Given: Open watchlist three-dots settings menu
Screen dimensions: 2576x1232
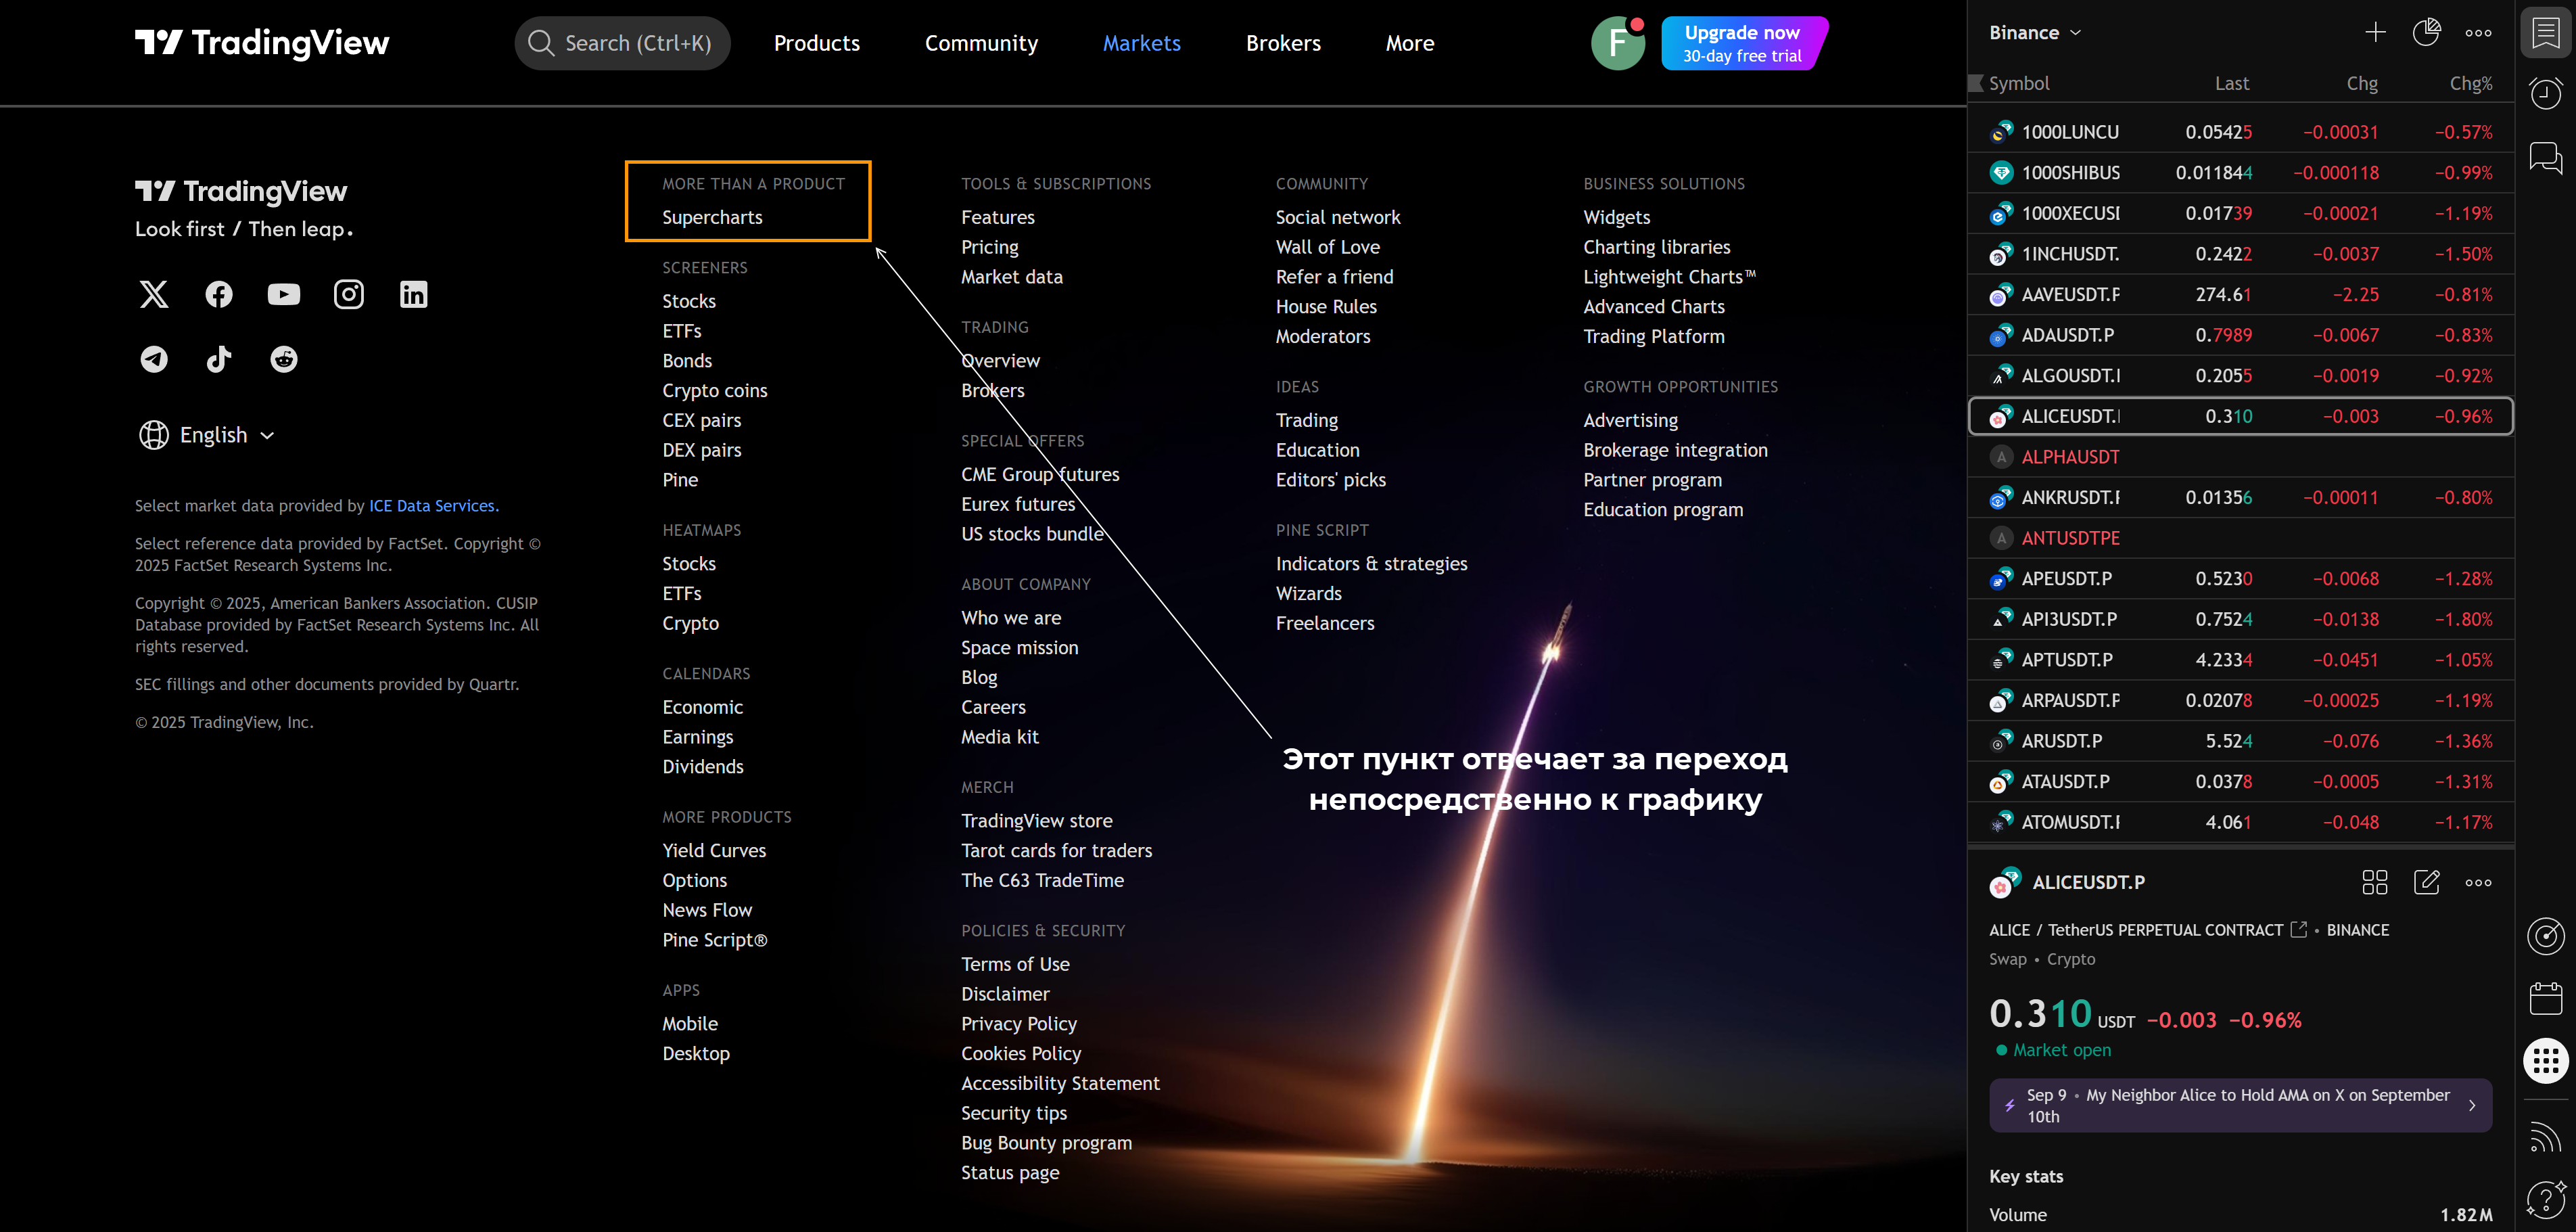Looking at the screenshot, I should click(2478, 33).
